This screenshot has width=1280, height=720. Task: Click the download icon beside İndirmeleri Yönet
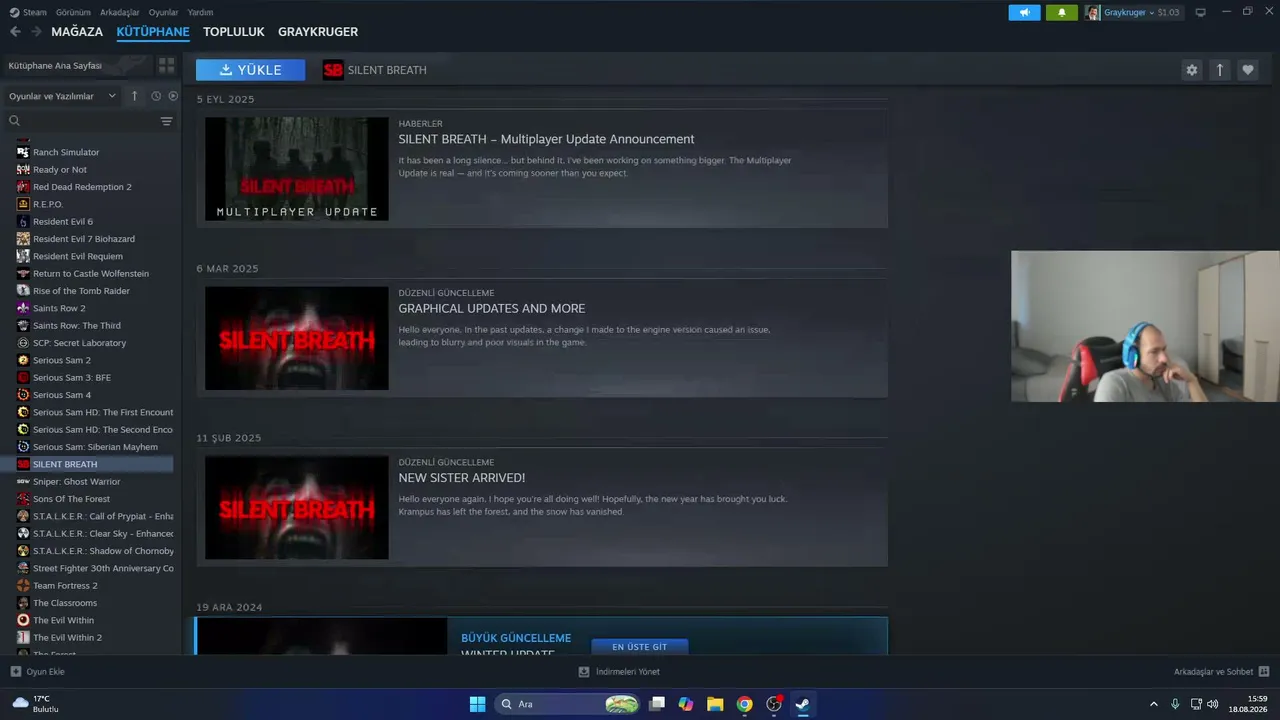584,672
